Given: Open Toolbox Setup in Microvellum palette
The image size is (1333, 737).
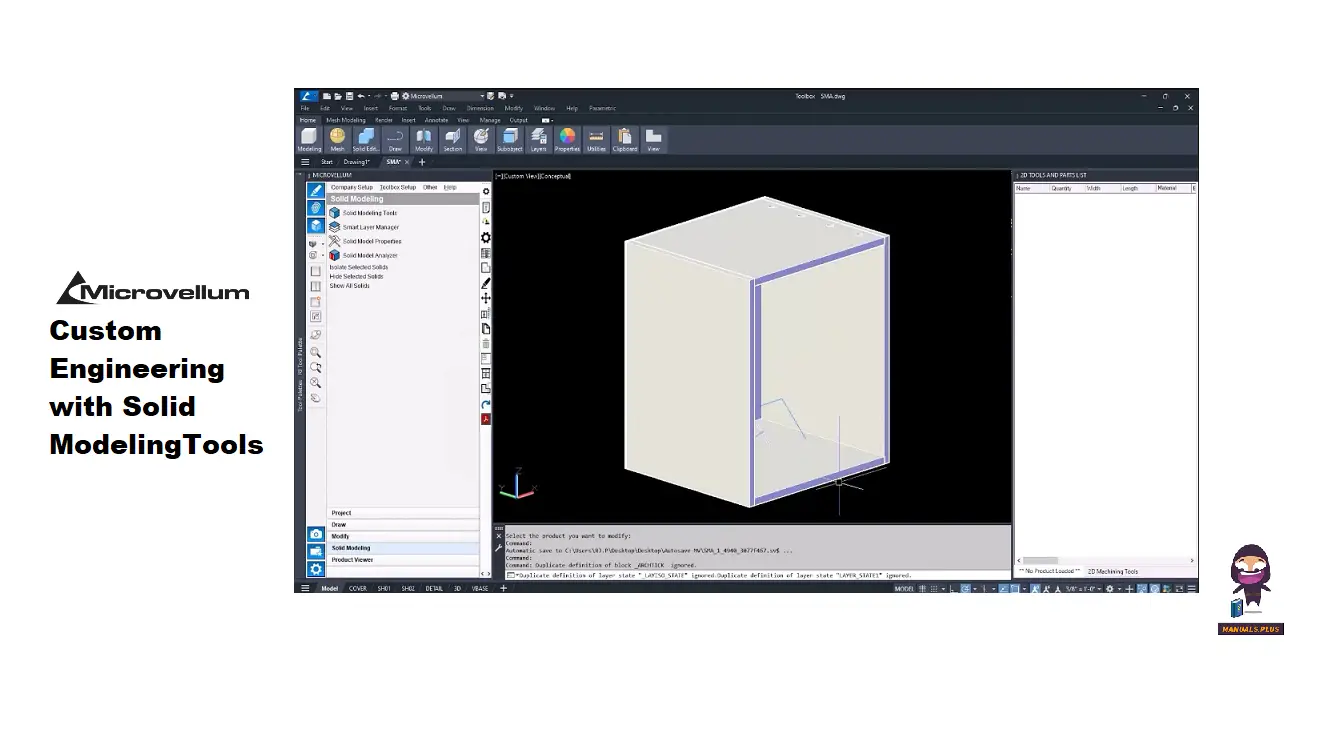Looking at the screenshot, I should click(x=397, y=187).
